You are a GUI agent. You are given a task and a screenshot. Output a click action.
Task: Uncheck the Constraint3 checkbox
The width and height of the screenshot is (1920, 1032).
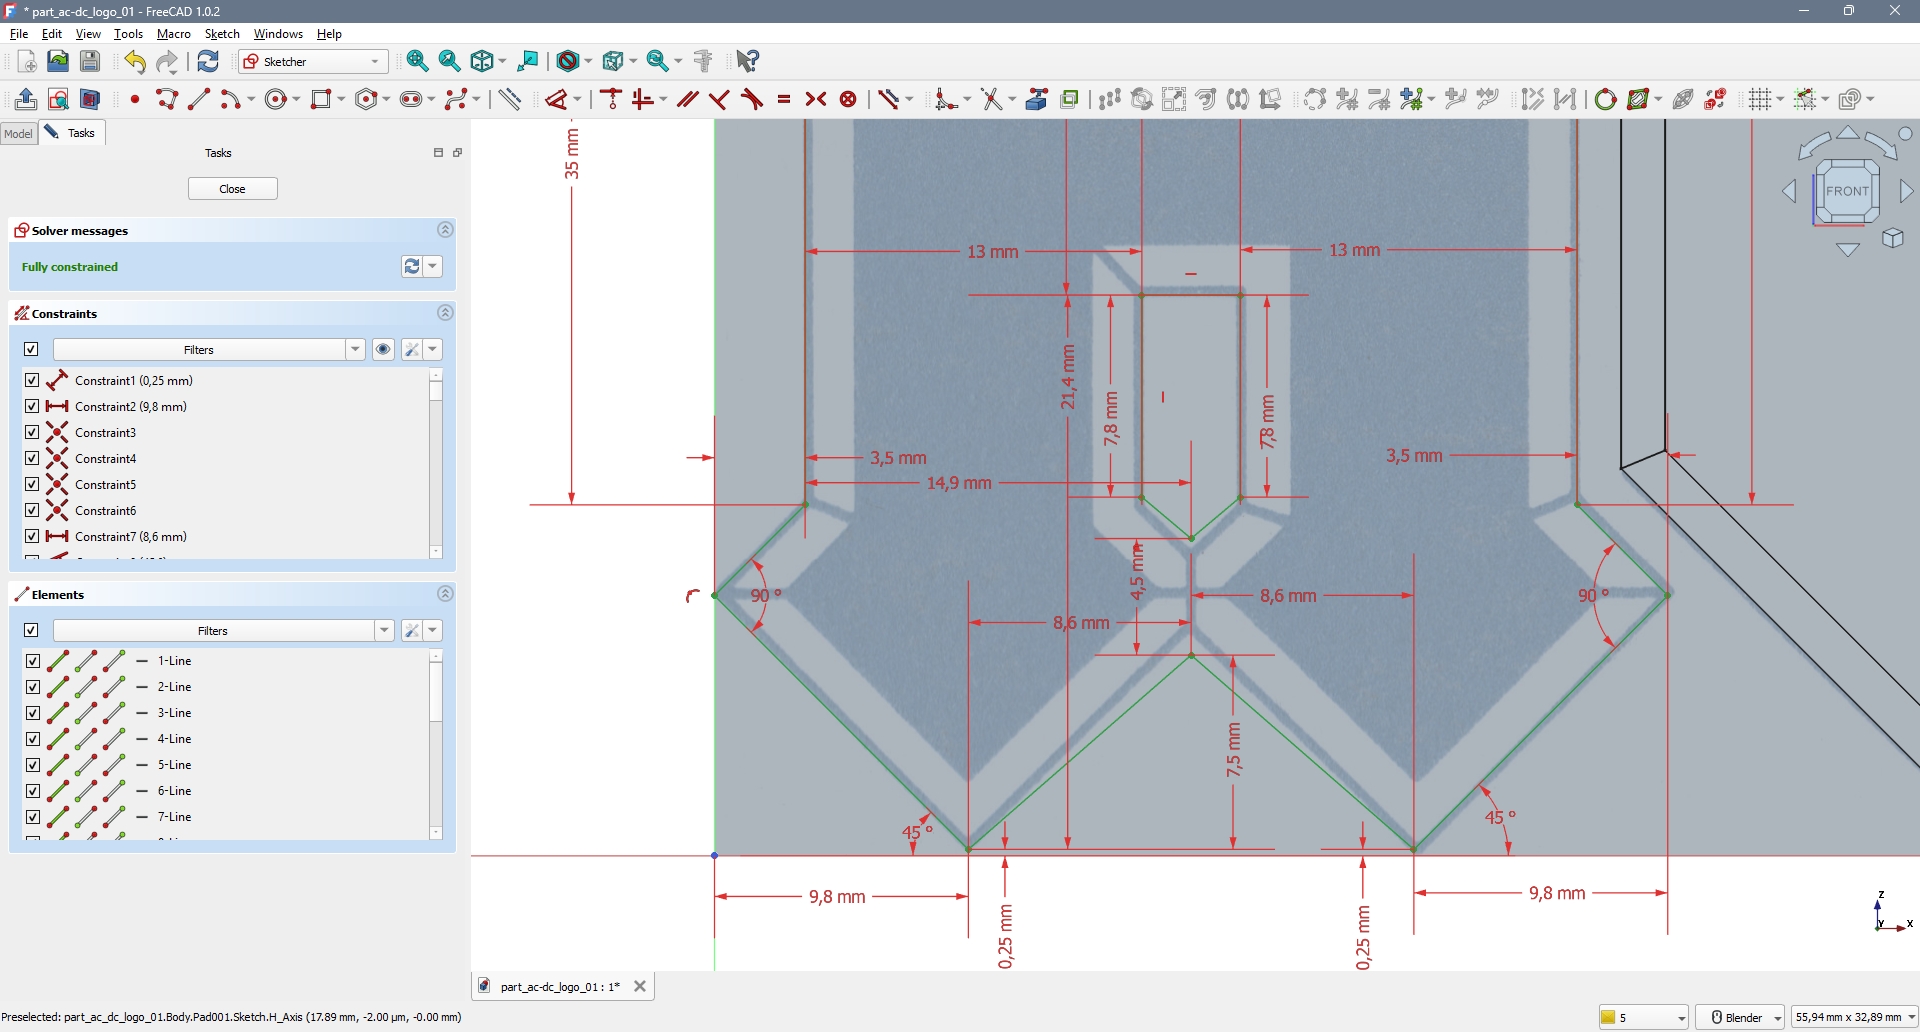32,432
